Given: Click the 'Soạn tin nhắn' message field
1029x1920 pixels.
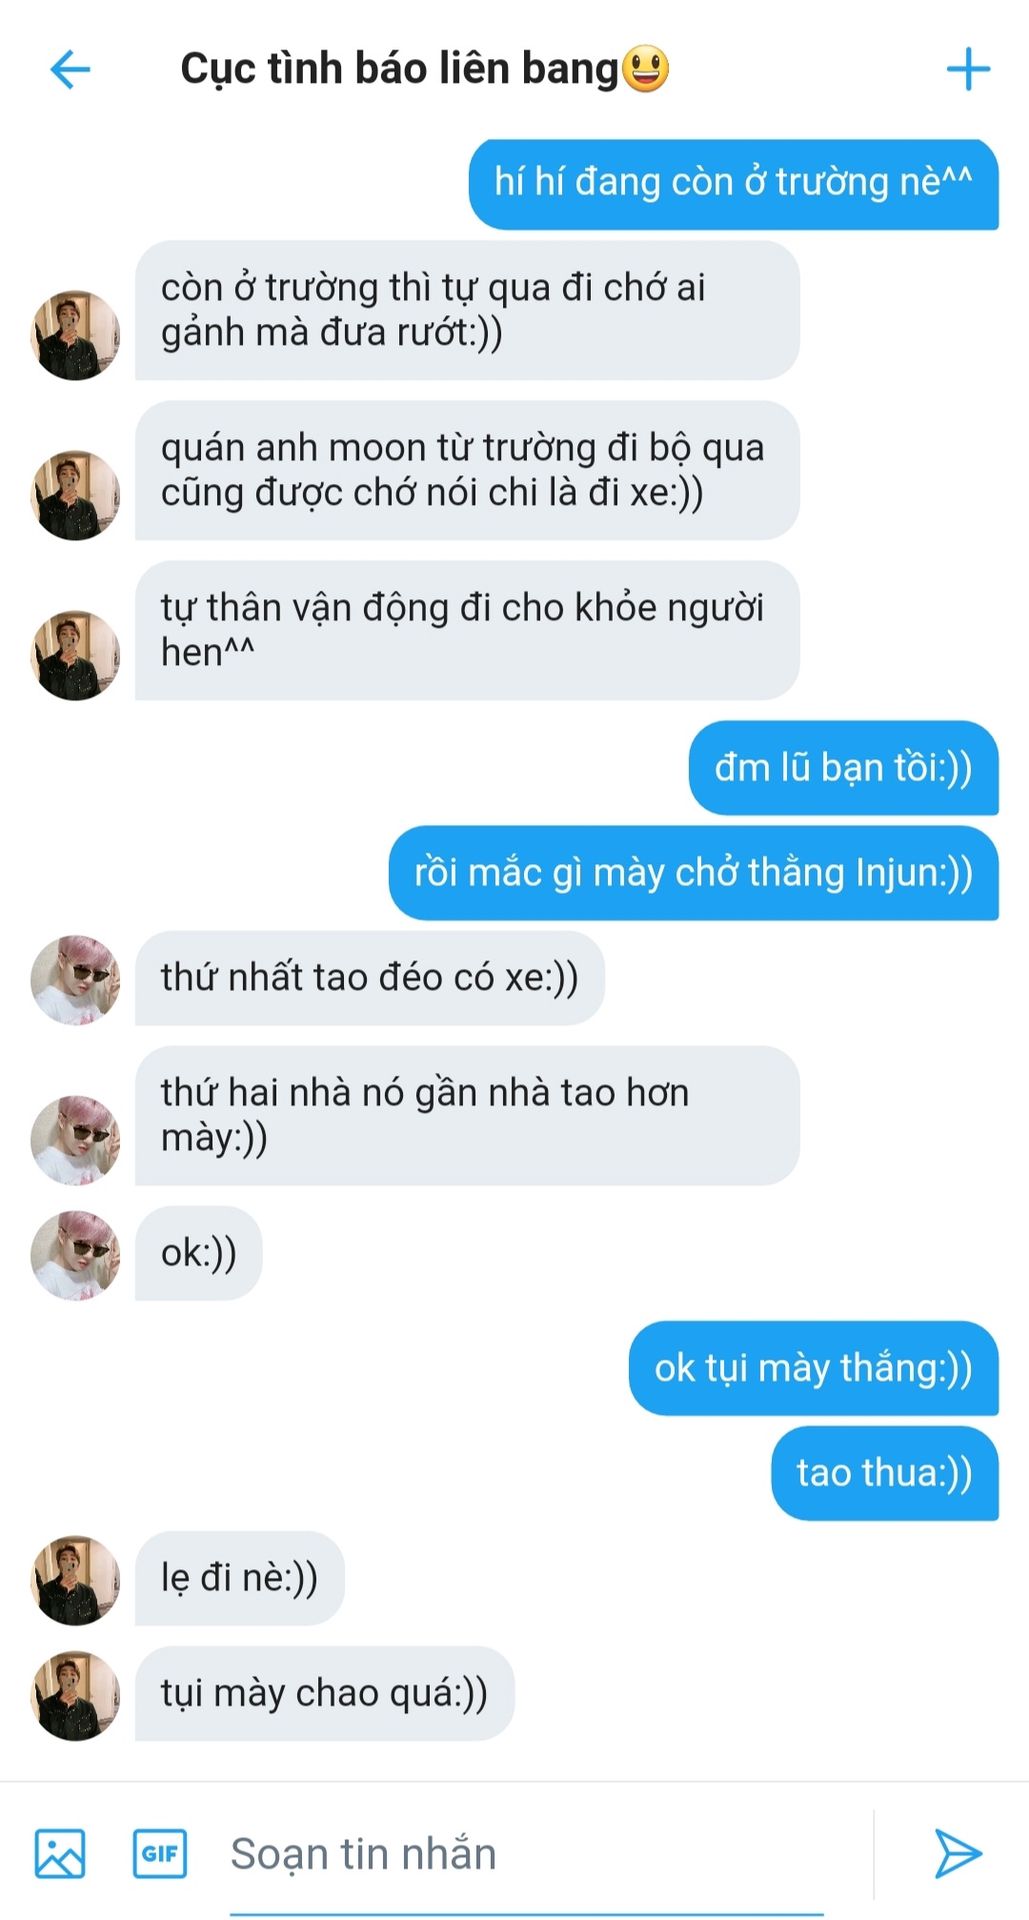Looking at the screenshot, I should [526, 1855].
